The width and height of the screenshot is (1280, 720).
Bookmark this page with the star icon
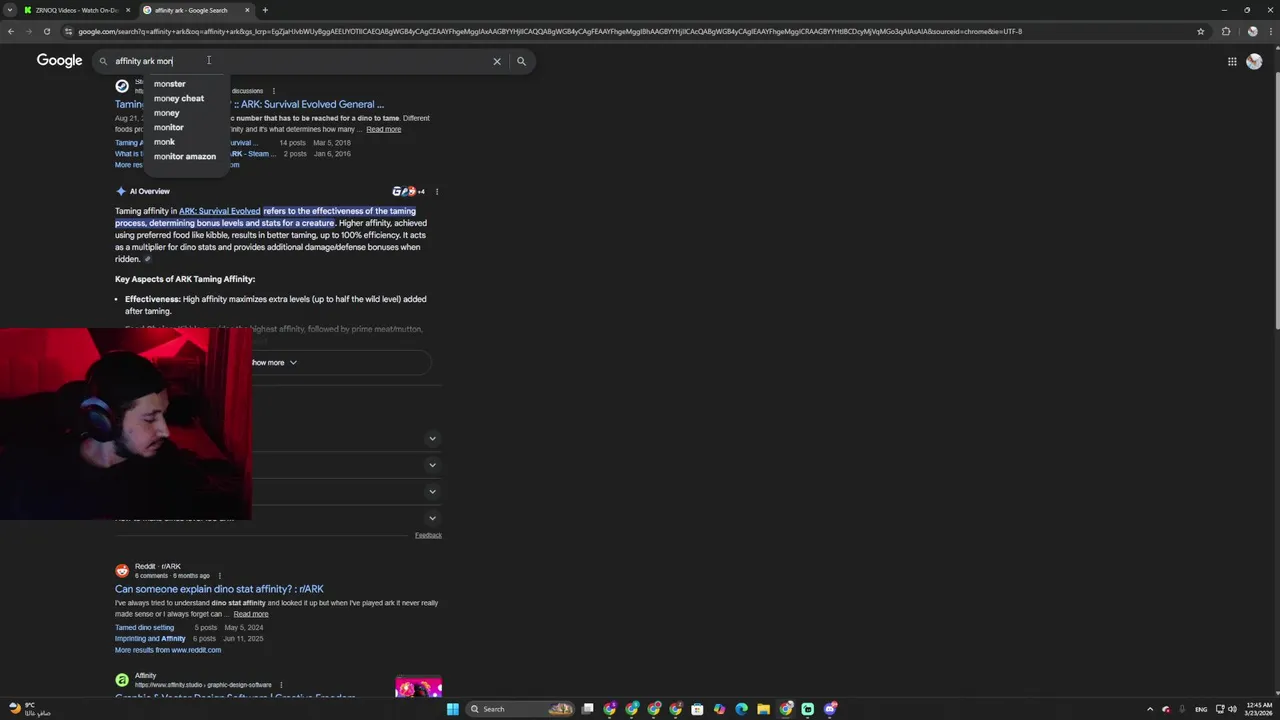(x=1201, y=31)
